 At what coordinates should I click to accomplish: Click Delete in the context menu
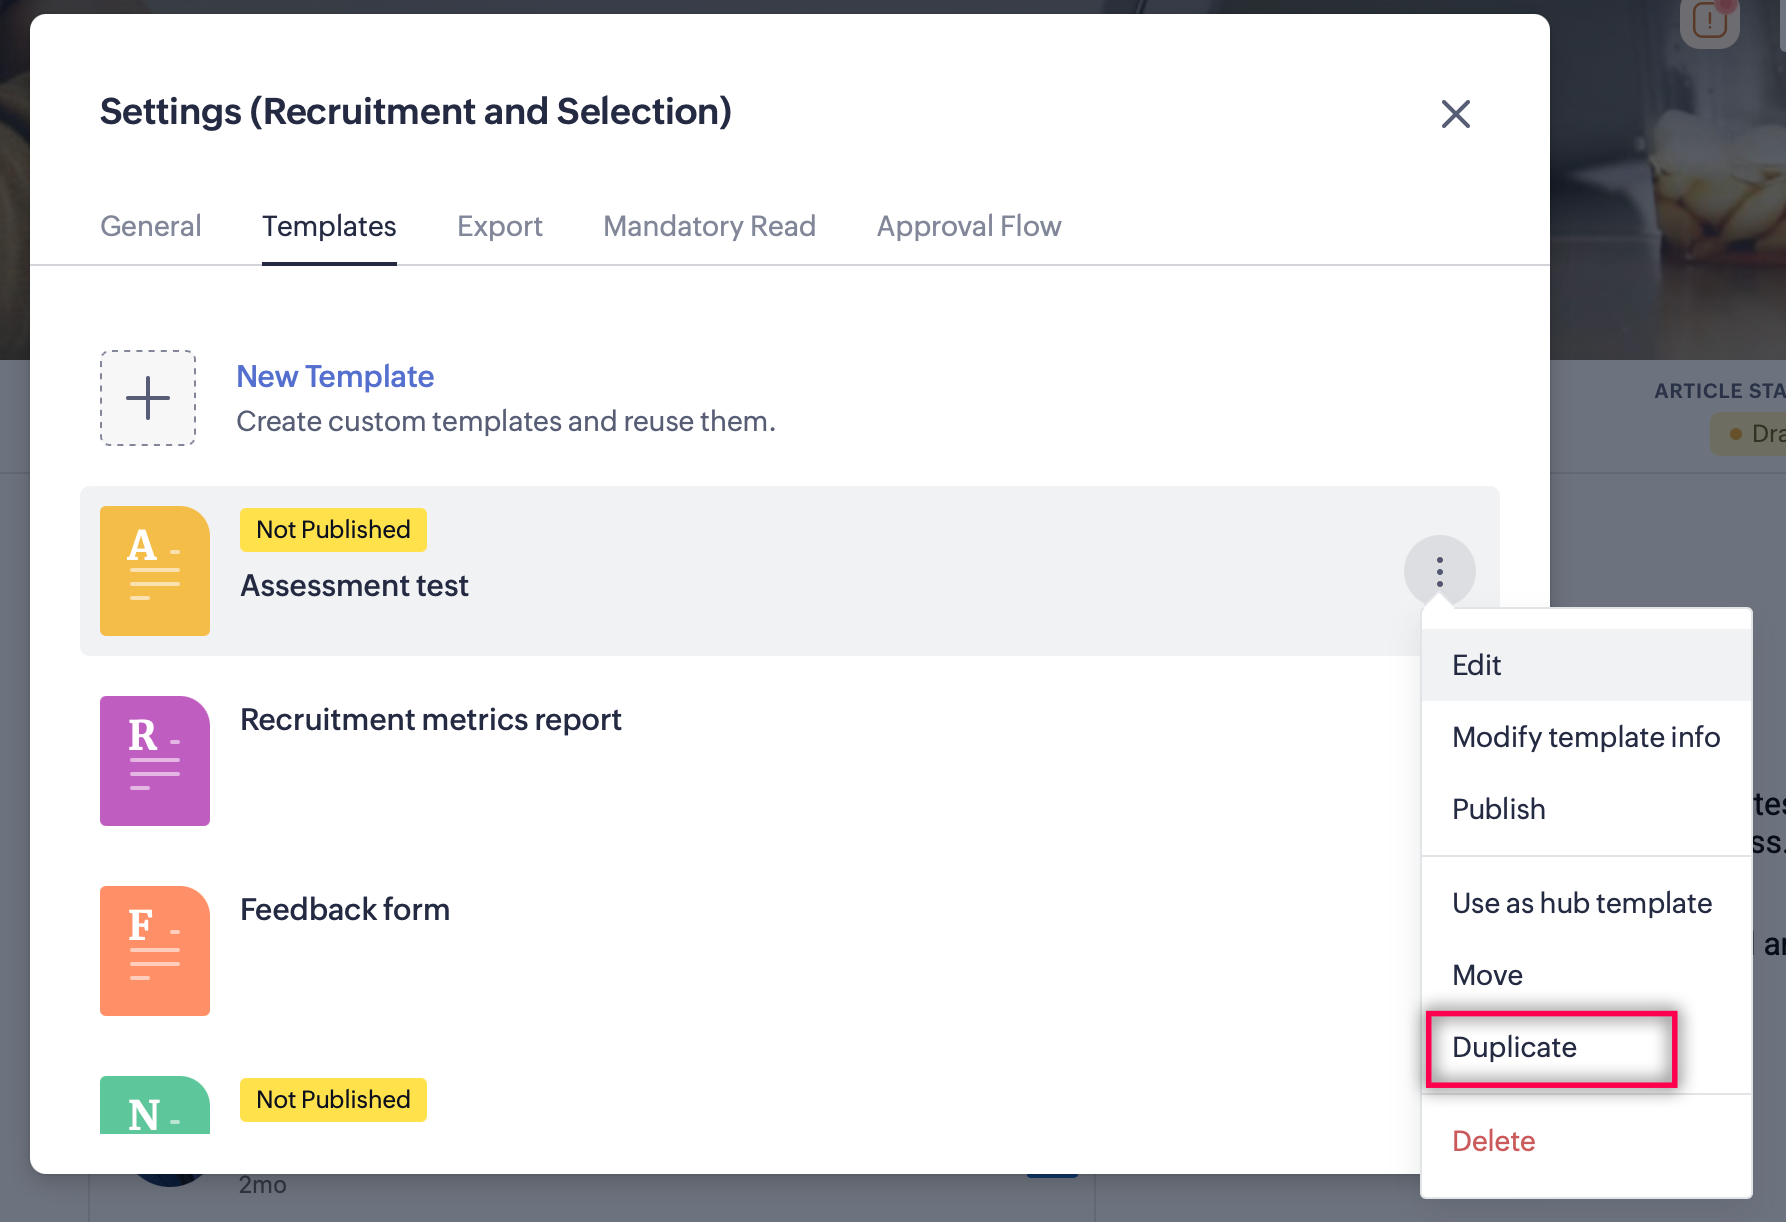click(1494, 1141)
